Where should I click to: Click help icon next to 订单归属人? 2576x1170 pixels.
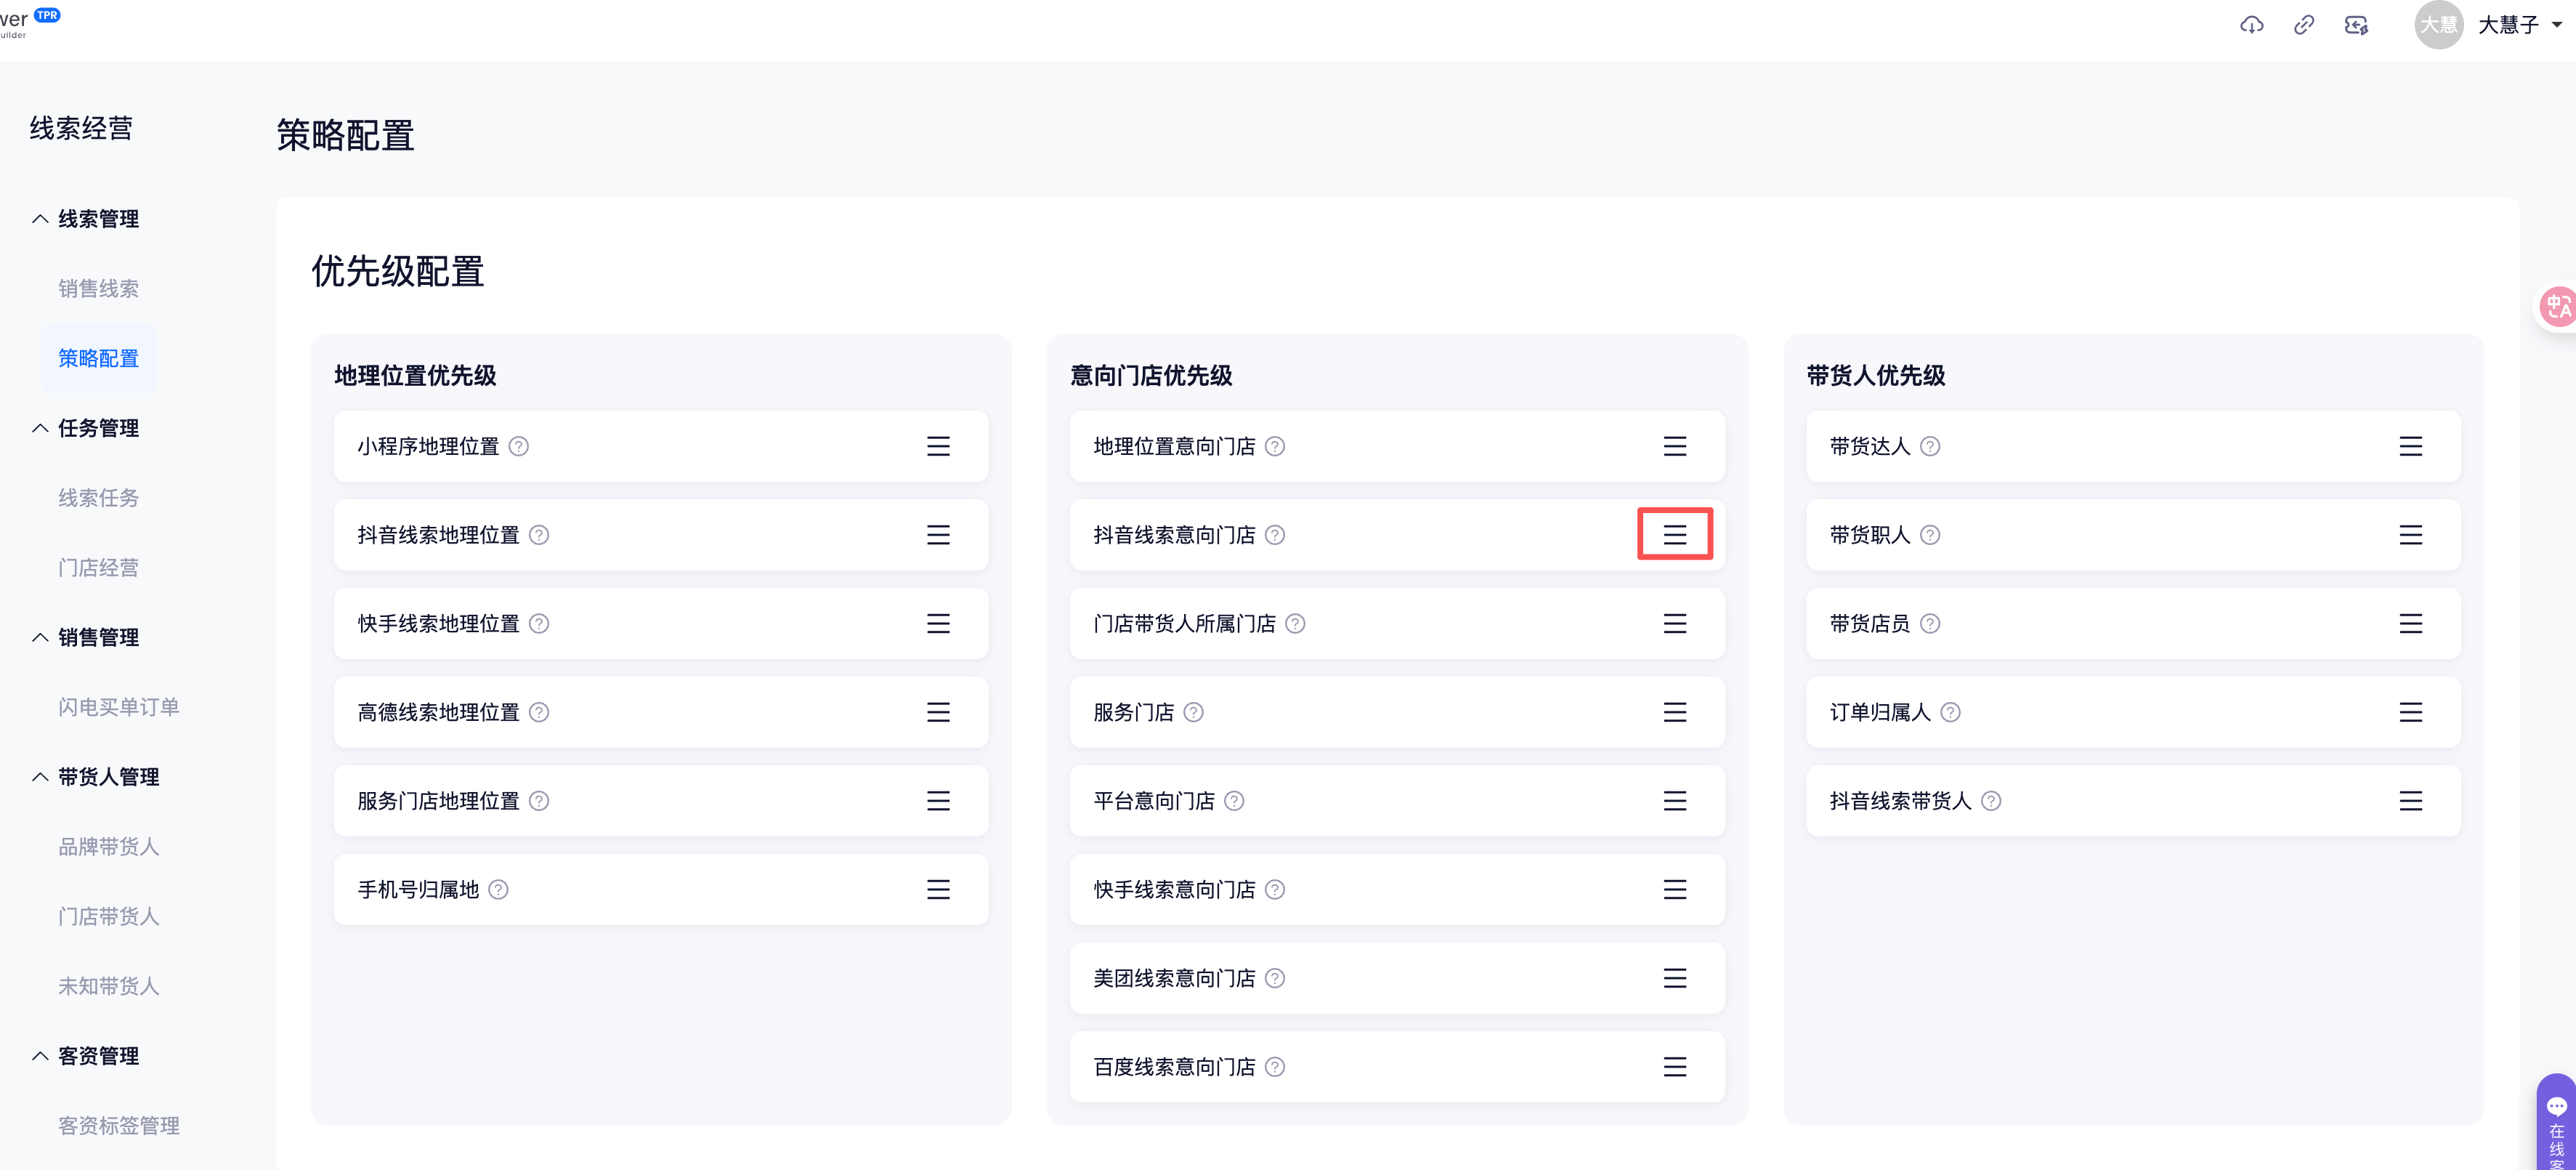coord(1950,713)
